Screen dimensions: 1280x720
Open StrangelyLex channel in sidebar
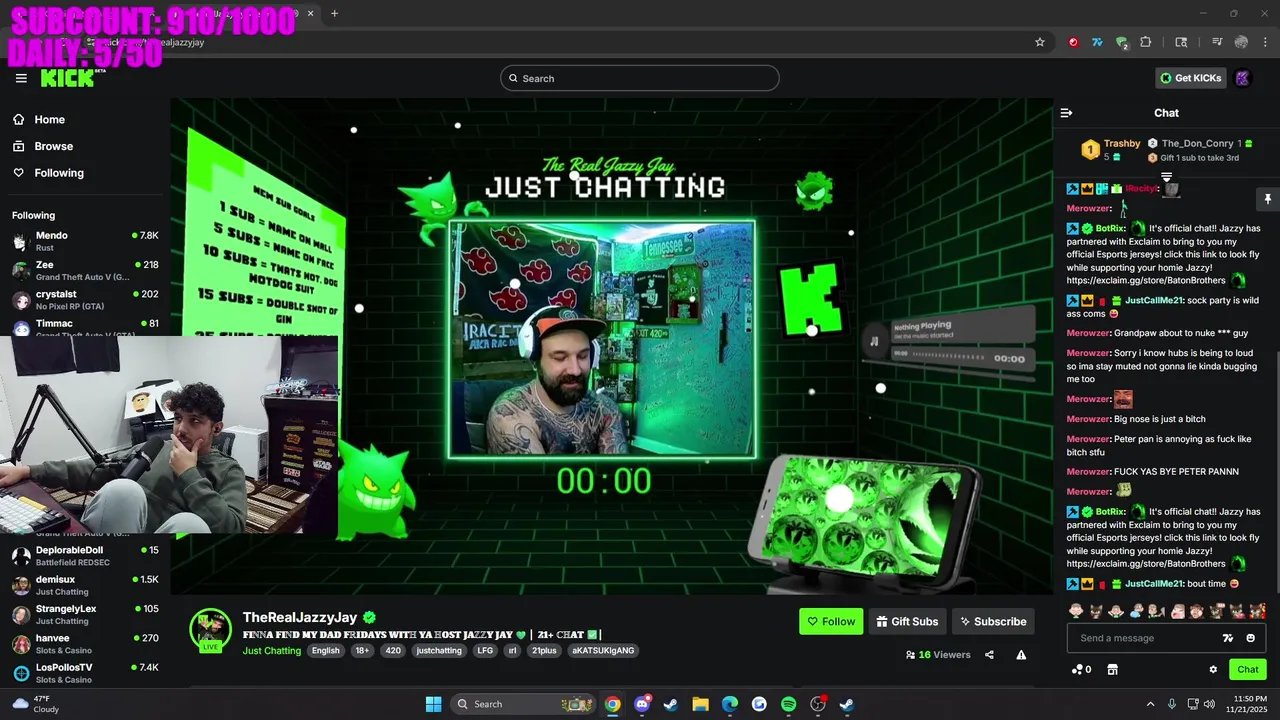(x=85, y=614)
